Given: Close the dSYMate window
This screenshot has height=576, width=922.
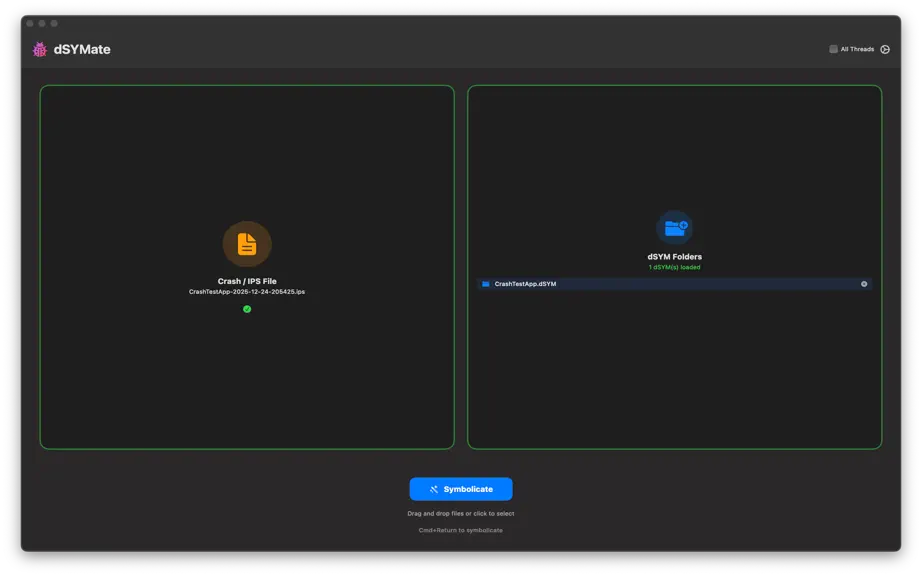Looking at the screenshot, I should 30,24.
